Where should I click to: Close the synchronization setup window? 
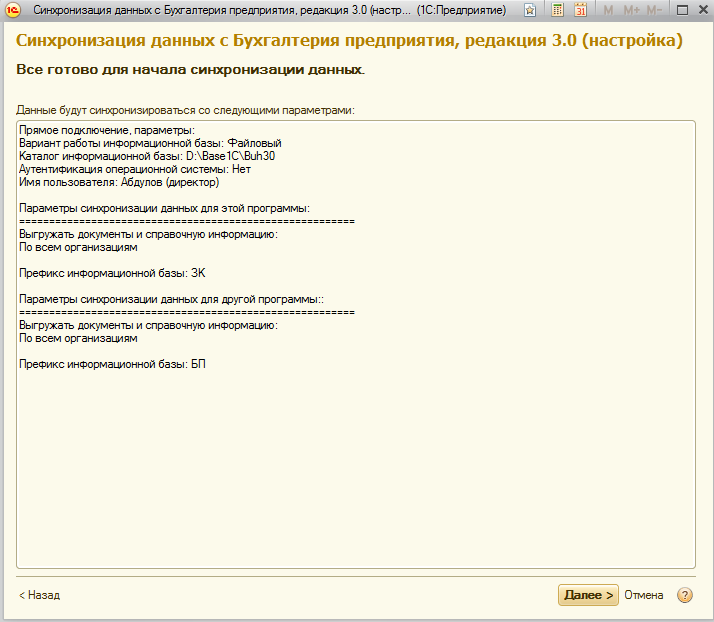click(x=704, y=10)
